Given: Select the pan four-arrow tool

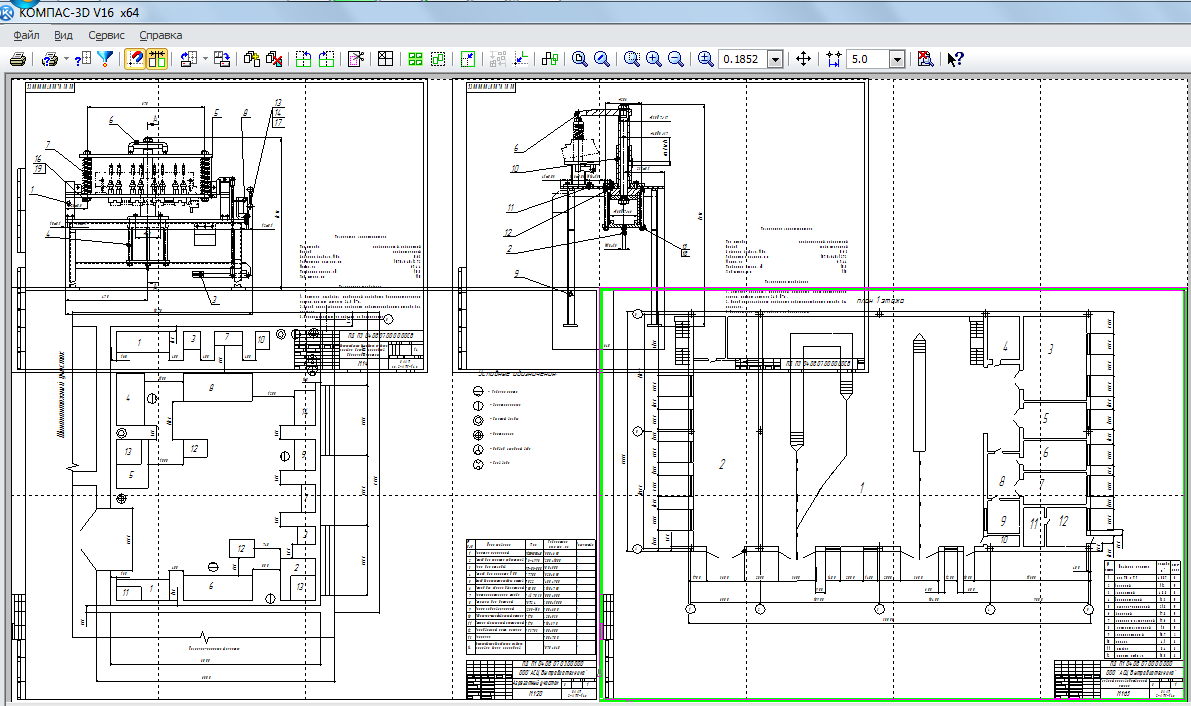Looking at the screenshot, I should pyautogui.click(x=803, y=59).
